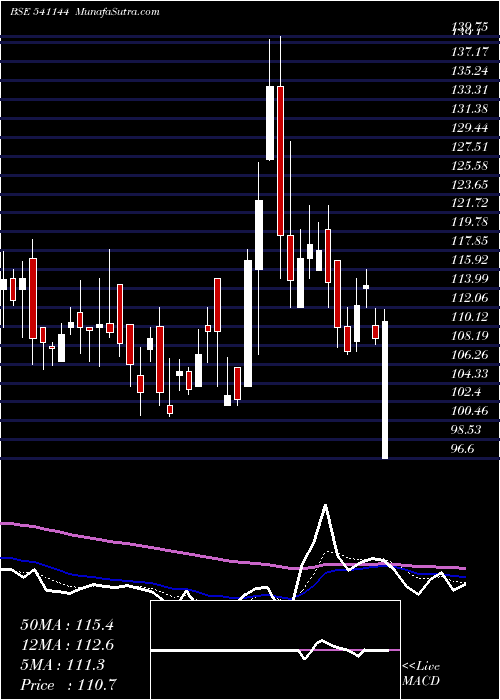Click the 135.24 price axis label
This screenshot has width=500, height=700.
pyautogui.click(x=471, y=71)
